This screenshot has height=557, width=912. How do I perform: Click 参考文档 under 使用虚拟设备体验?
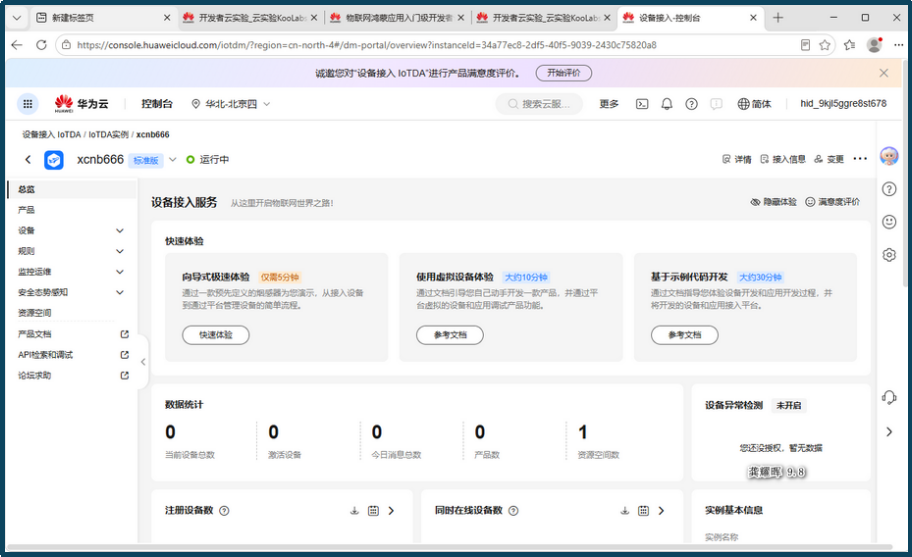point(450,335)
